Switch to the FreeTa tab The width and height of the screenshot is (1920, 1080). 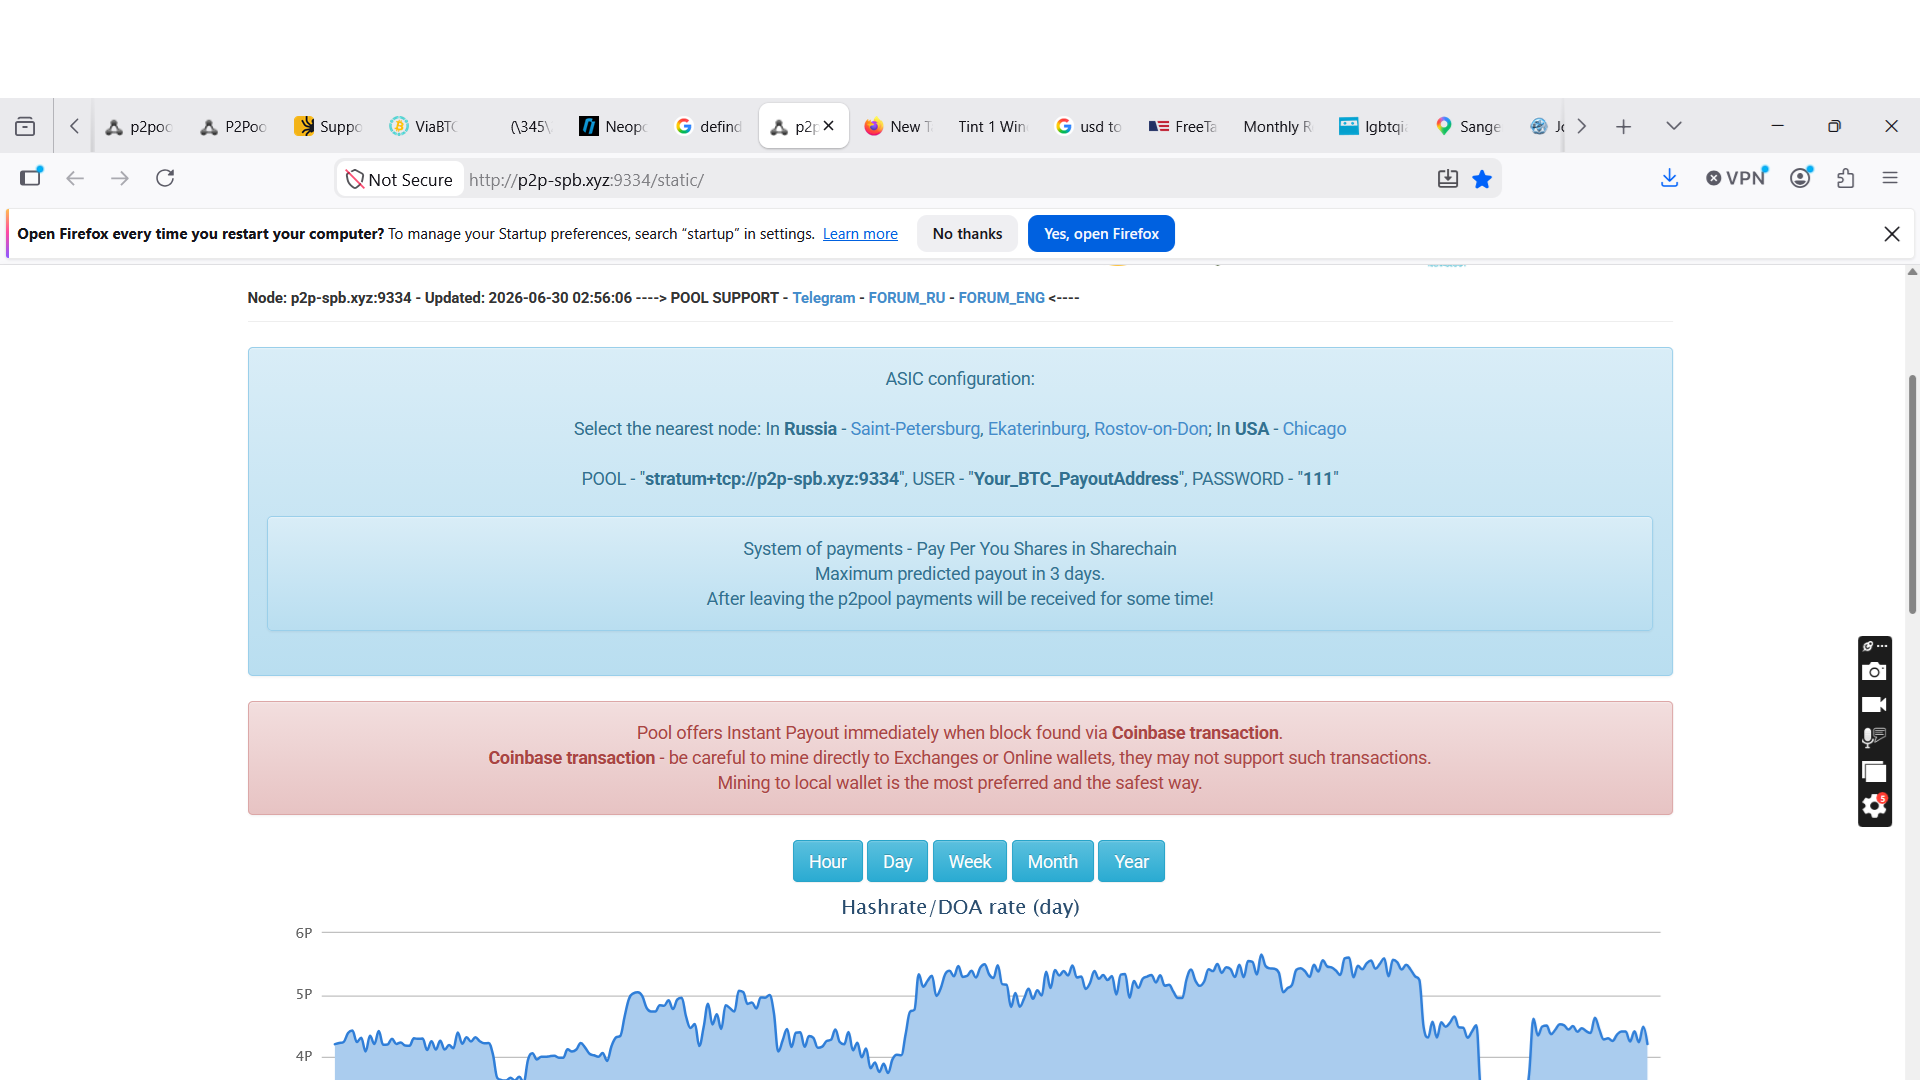click(1182, 126)
